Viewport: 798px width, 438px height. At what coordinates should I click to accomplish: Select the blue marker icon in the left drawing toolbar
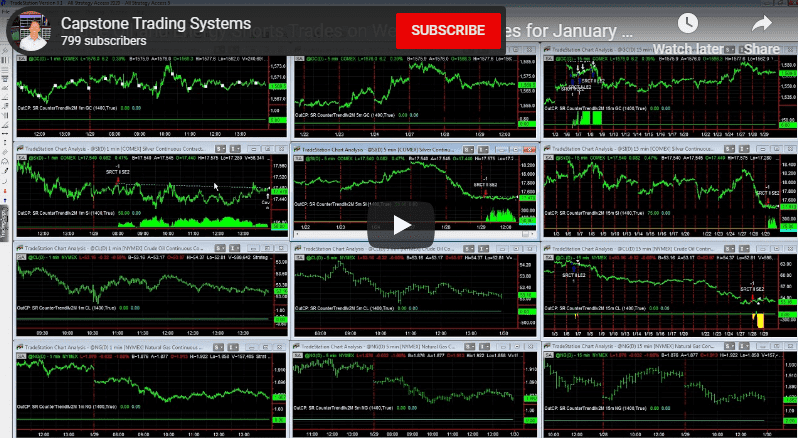(5, 198)
